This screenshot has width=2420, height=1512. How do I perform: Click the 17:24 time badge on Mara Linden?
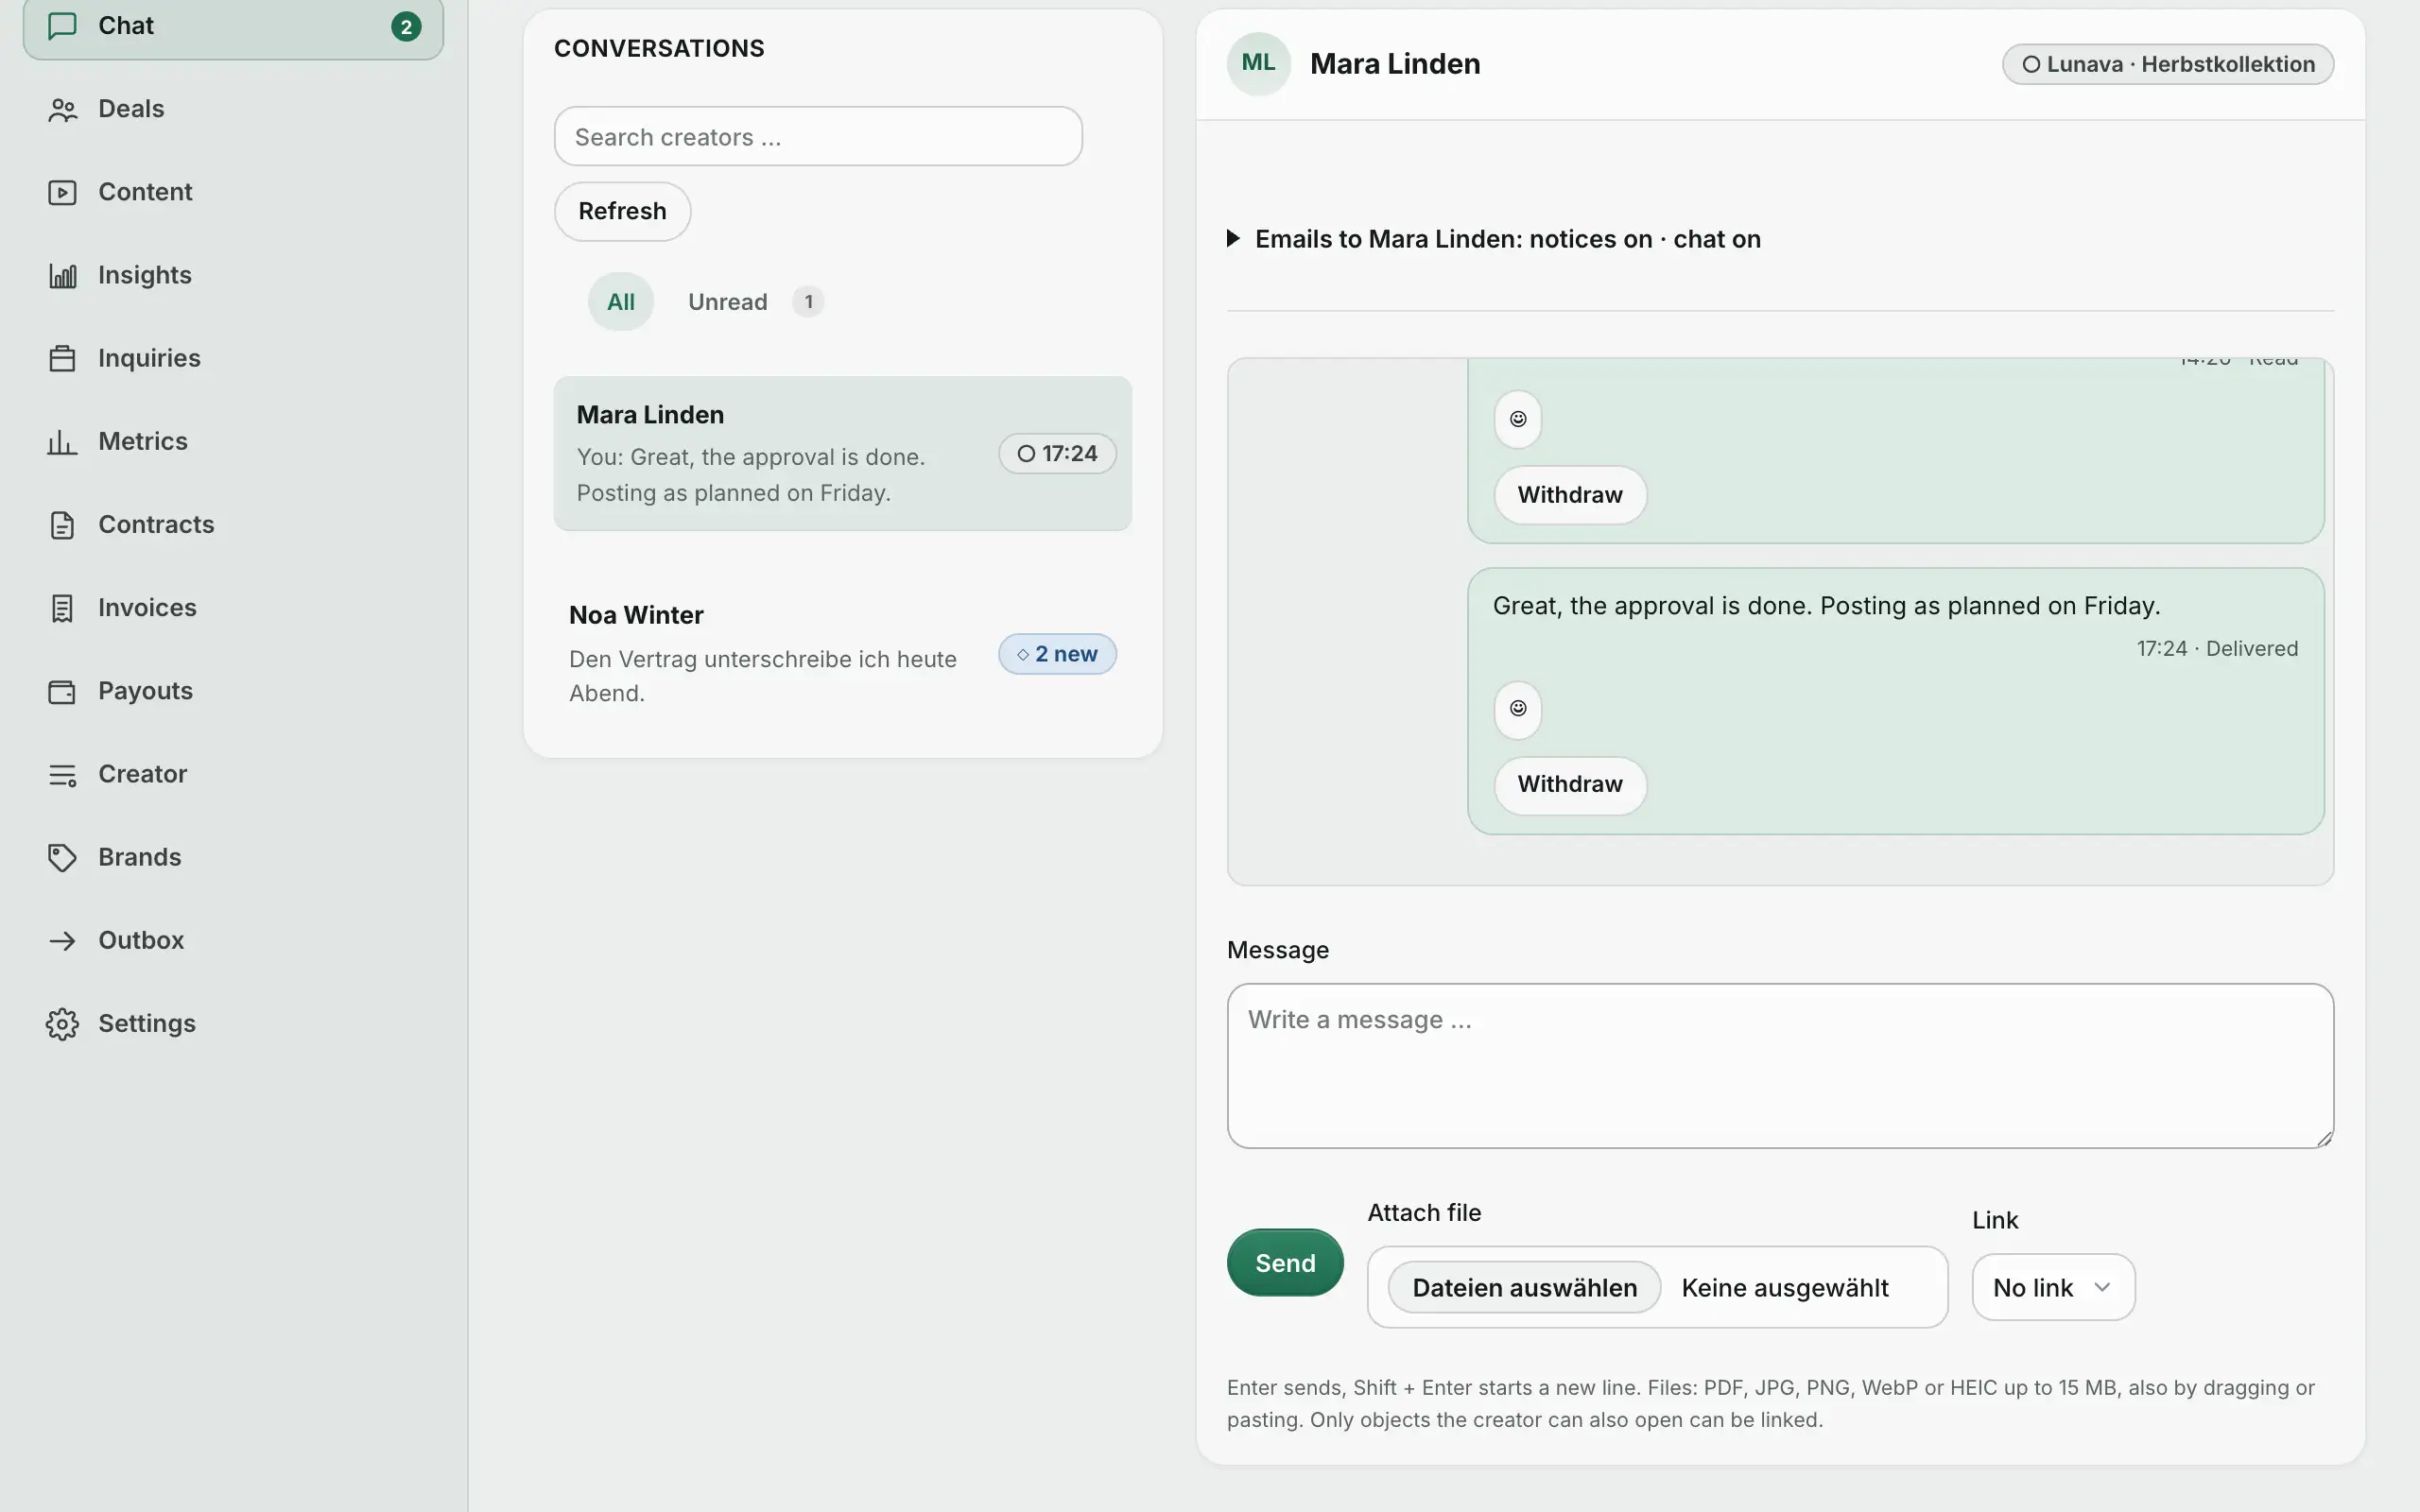(x=1057, y=454)
